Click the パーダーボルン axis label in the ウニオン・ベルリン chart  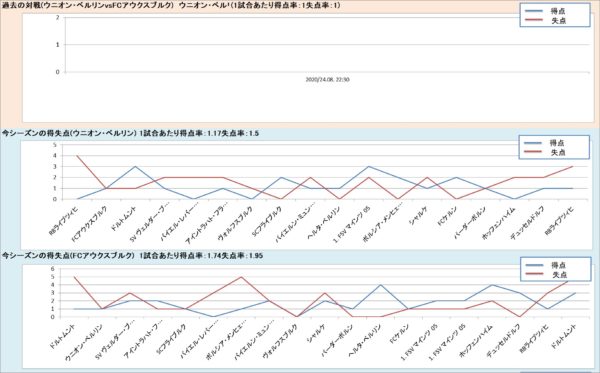pyautogui.click(x=470, y=223)
